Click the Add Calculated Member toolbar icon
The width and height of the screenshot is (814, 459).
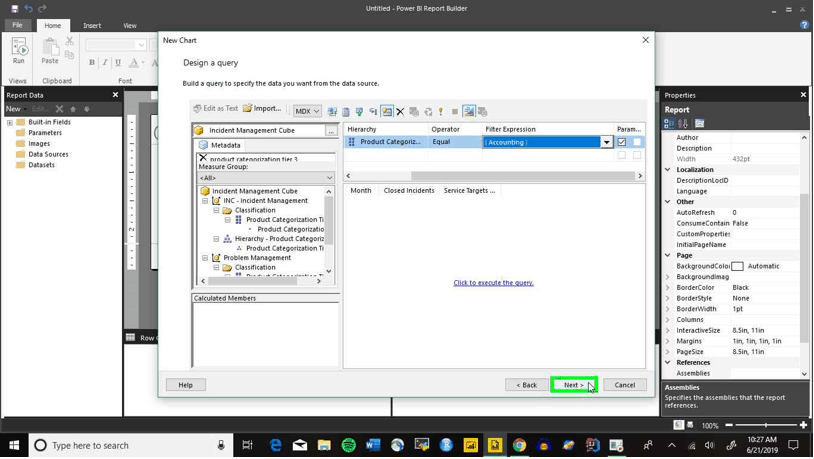click(346, 112)
